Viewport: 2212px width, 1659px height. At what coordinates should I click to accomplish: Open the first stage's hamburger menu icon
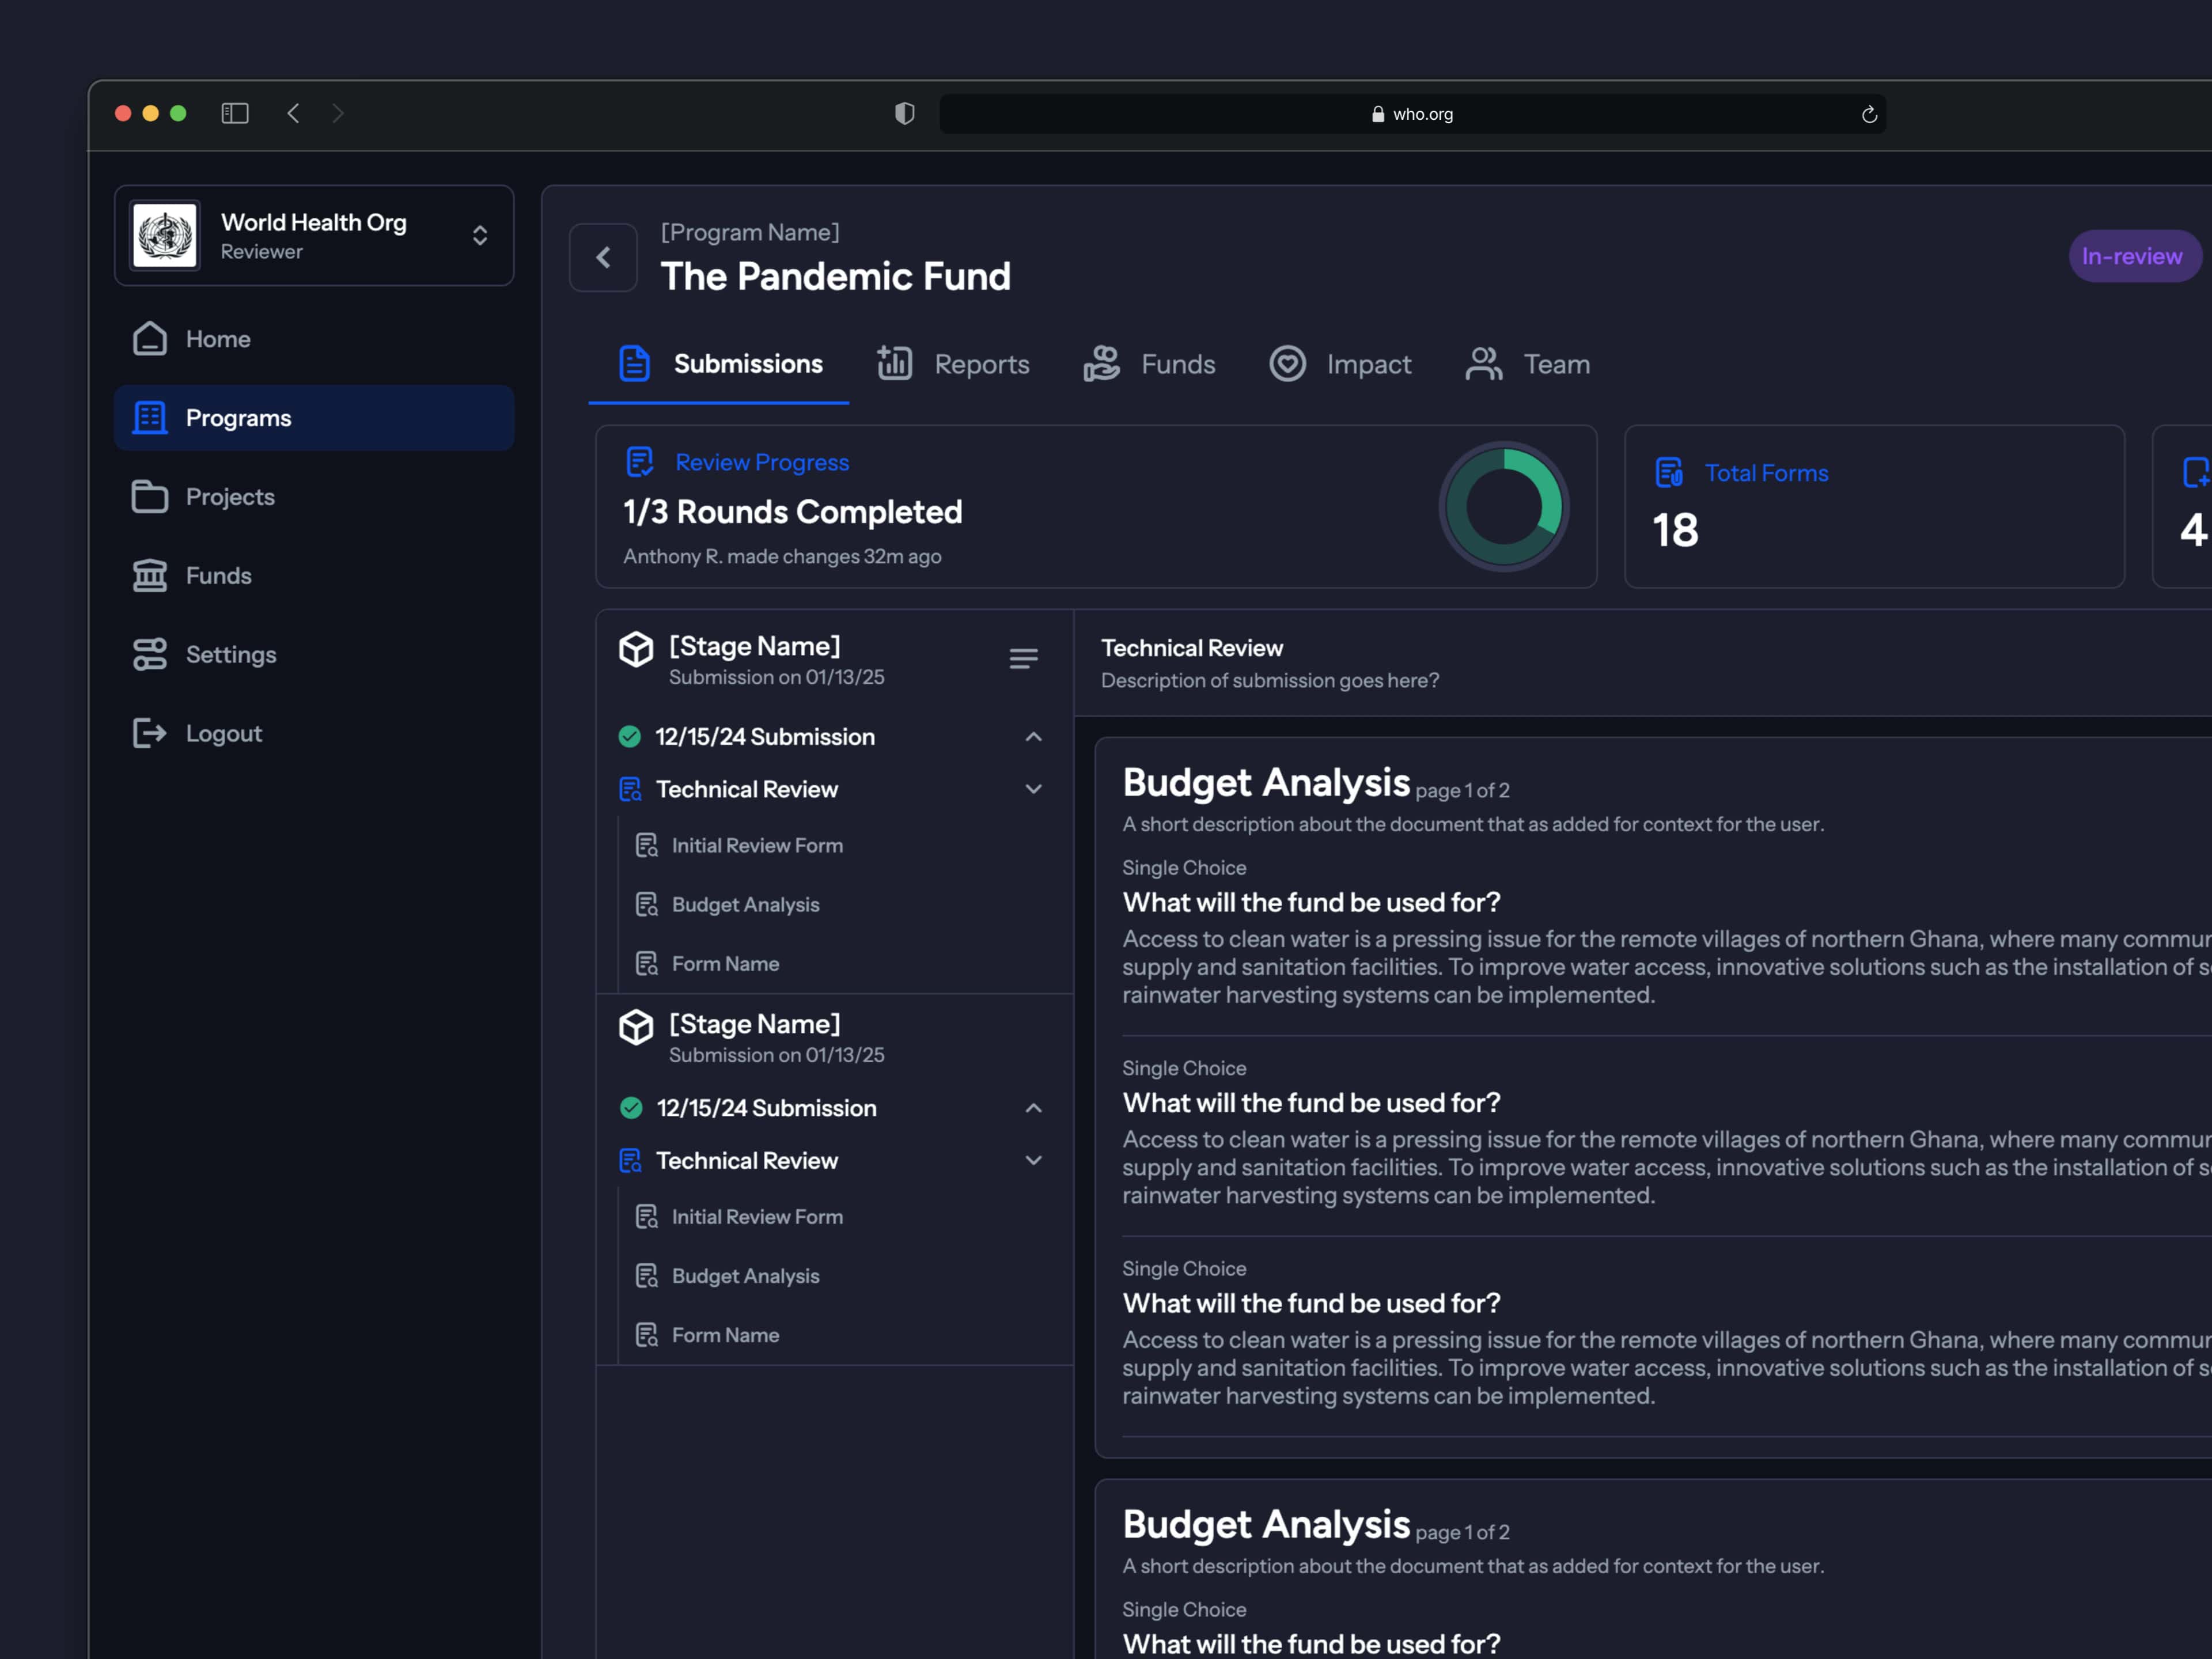(x=1023, y=659)
